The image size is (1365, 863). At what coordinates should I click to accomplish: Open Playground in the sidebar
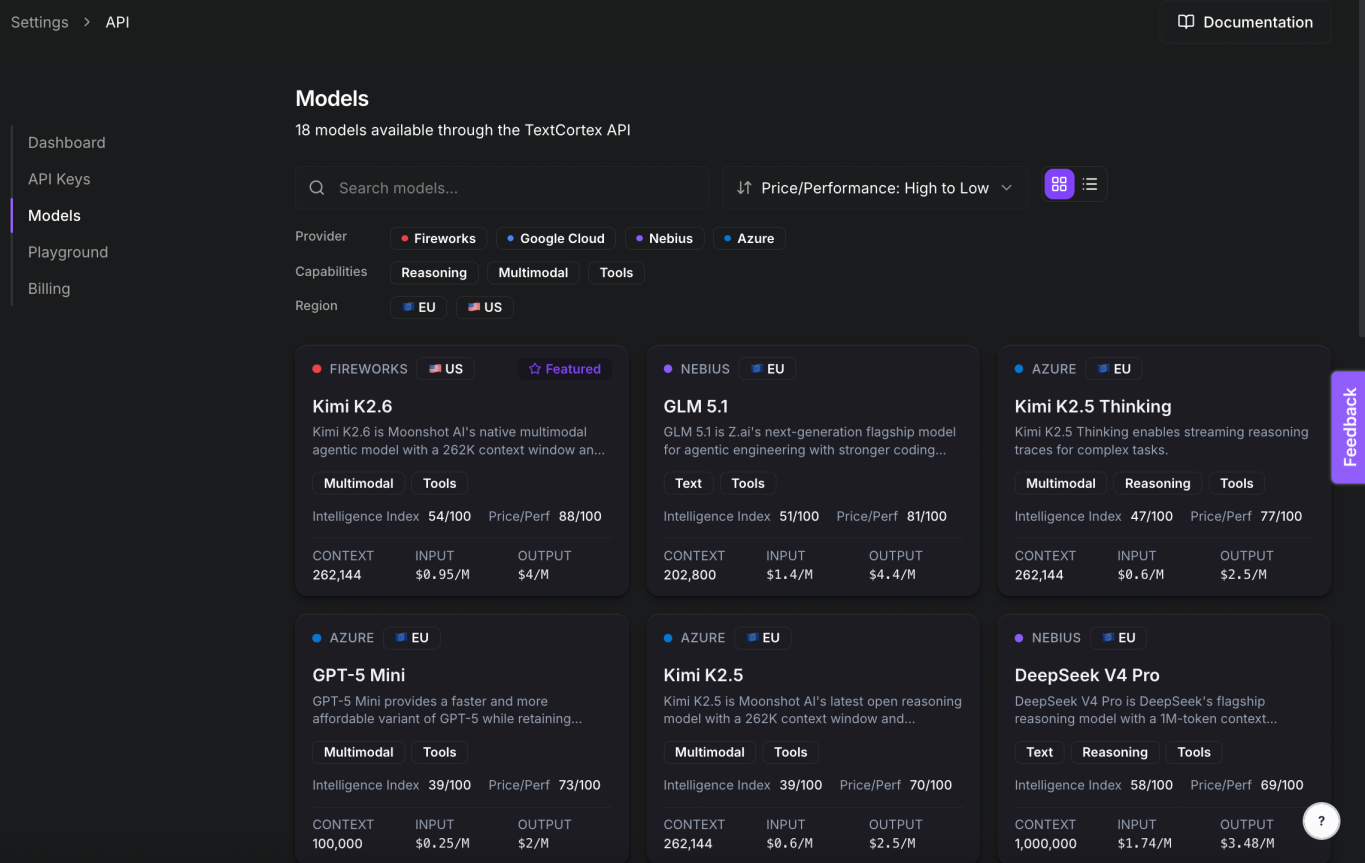(x=68, y=252)
